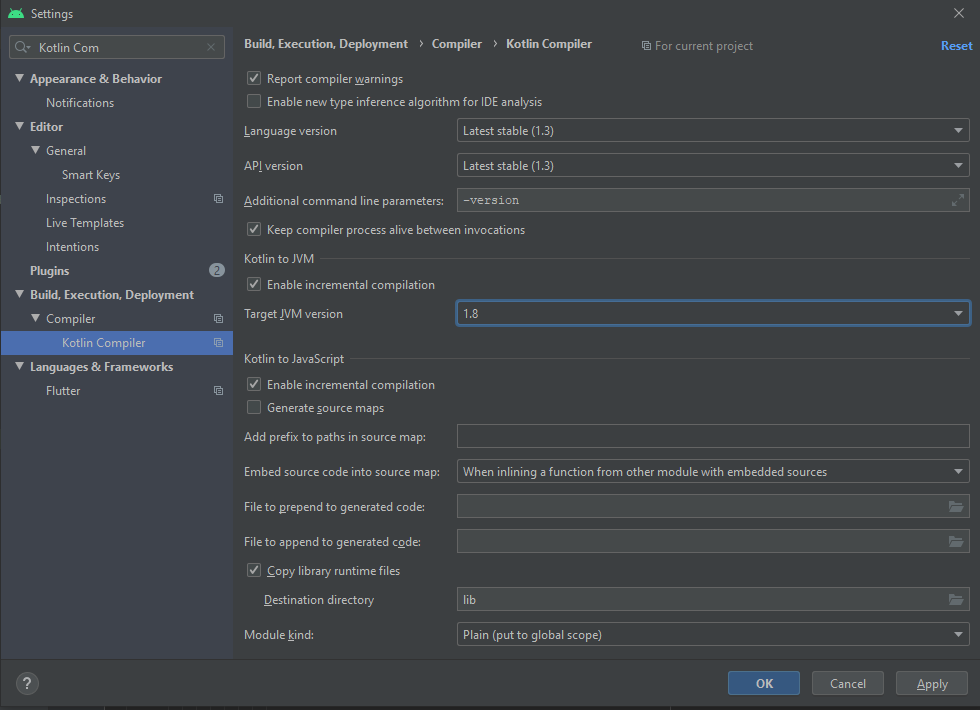Image resolution: width=980 pixels, height=710 pixels.
Task: Clear the search field with X icon
Action: (x=210, y=47)
